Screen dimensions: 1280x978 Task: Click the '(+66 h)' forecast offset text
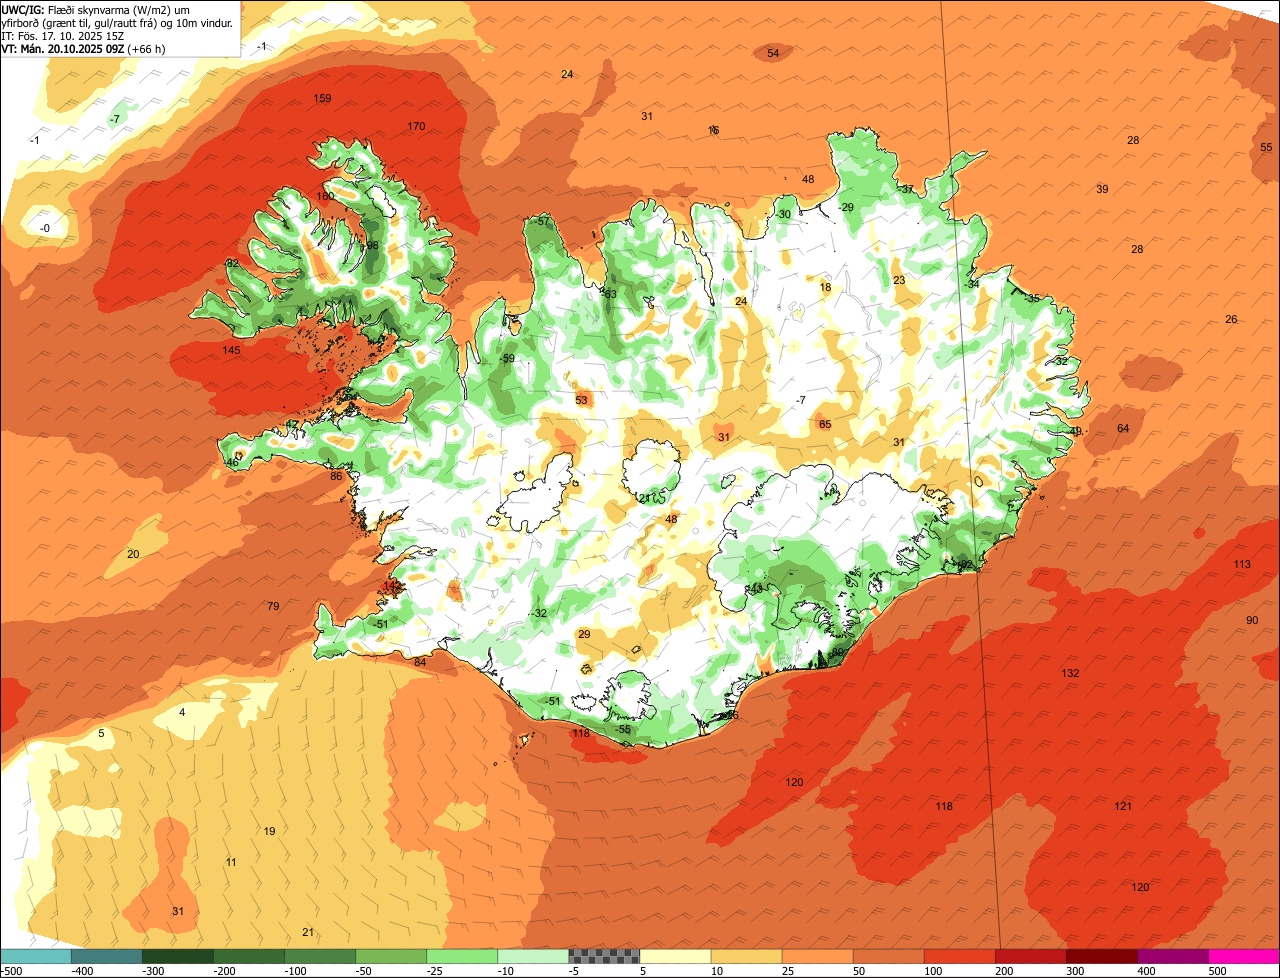(146, 48)
